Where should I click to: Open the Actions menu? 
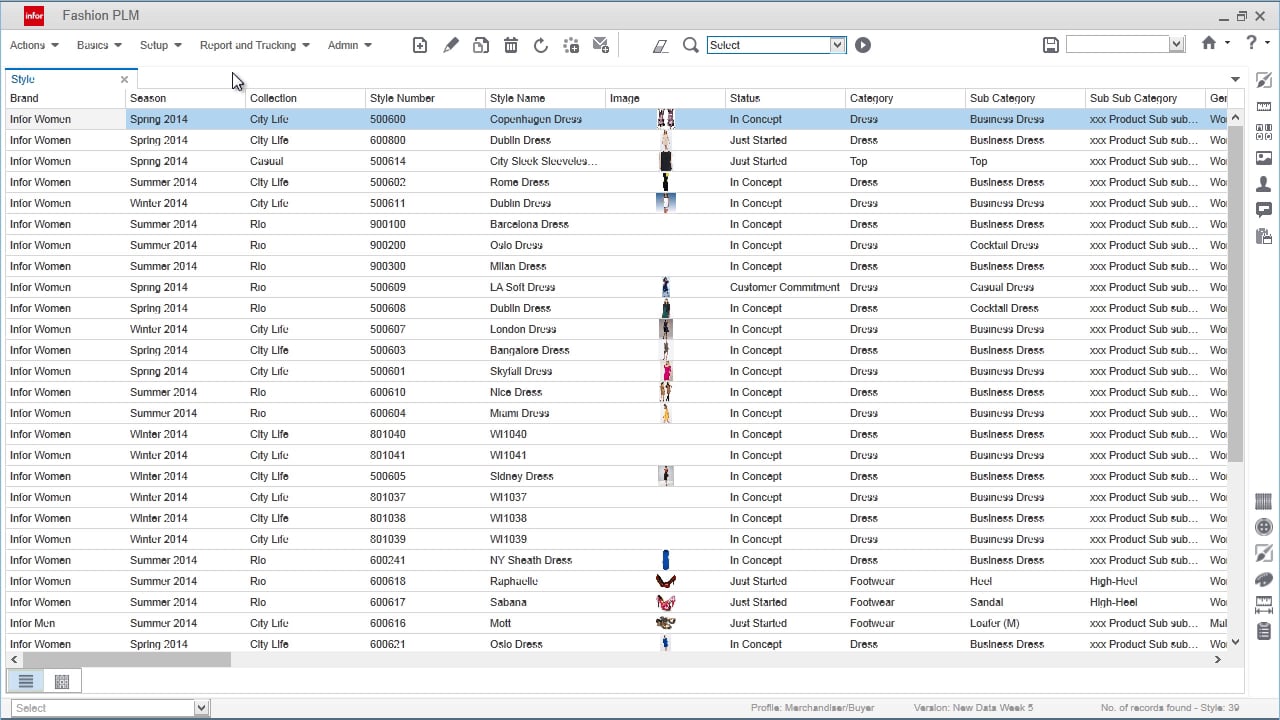coord(34,45)
